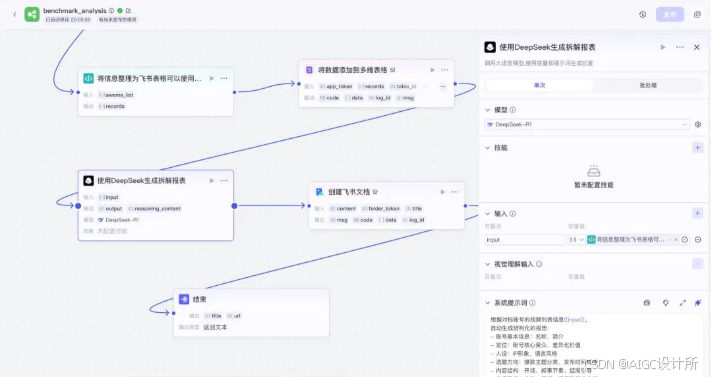Image resolution: width=711 pixels, height=377 pixels.
Task: Add a skill with the 技能 plus button
Action: pyautogui.click(x=697, y=147)
